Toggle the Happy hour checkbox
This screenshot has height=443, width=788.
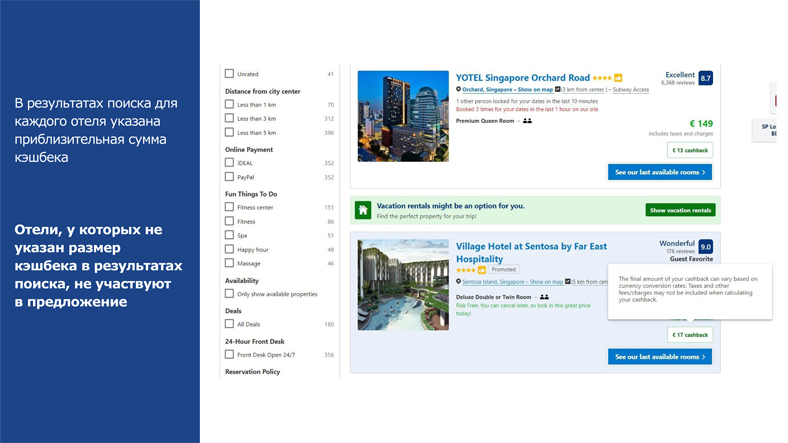pos(229,249)
